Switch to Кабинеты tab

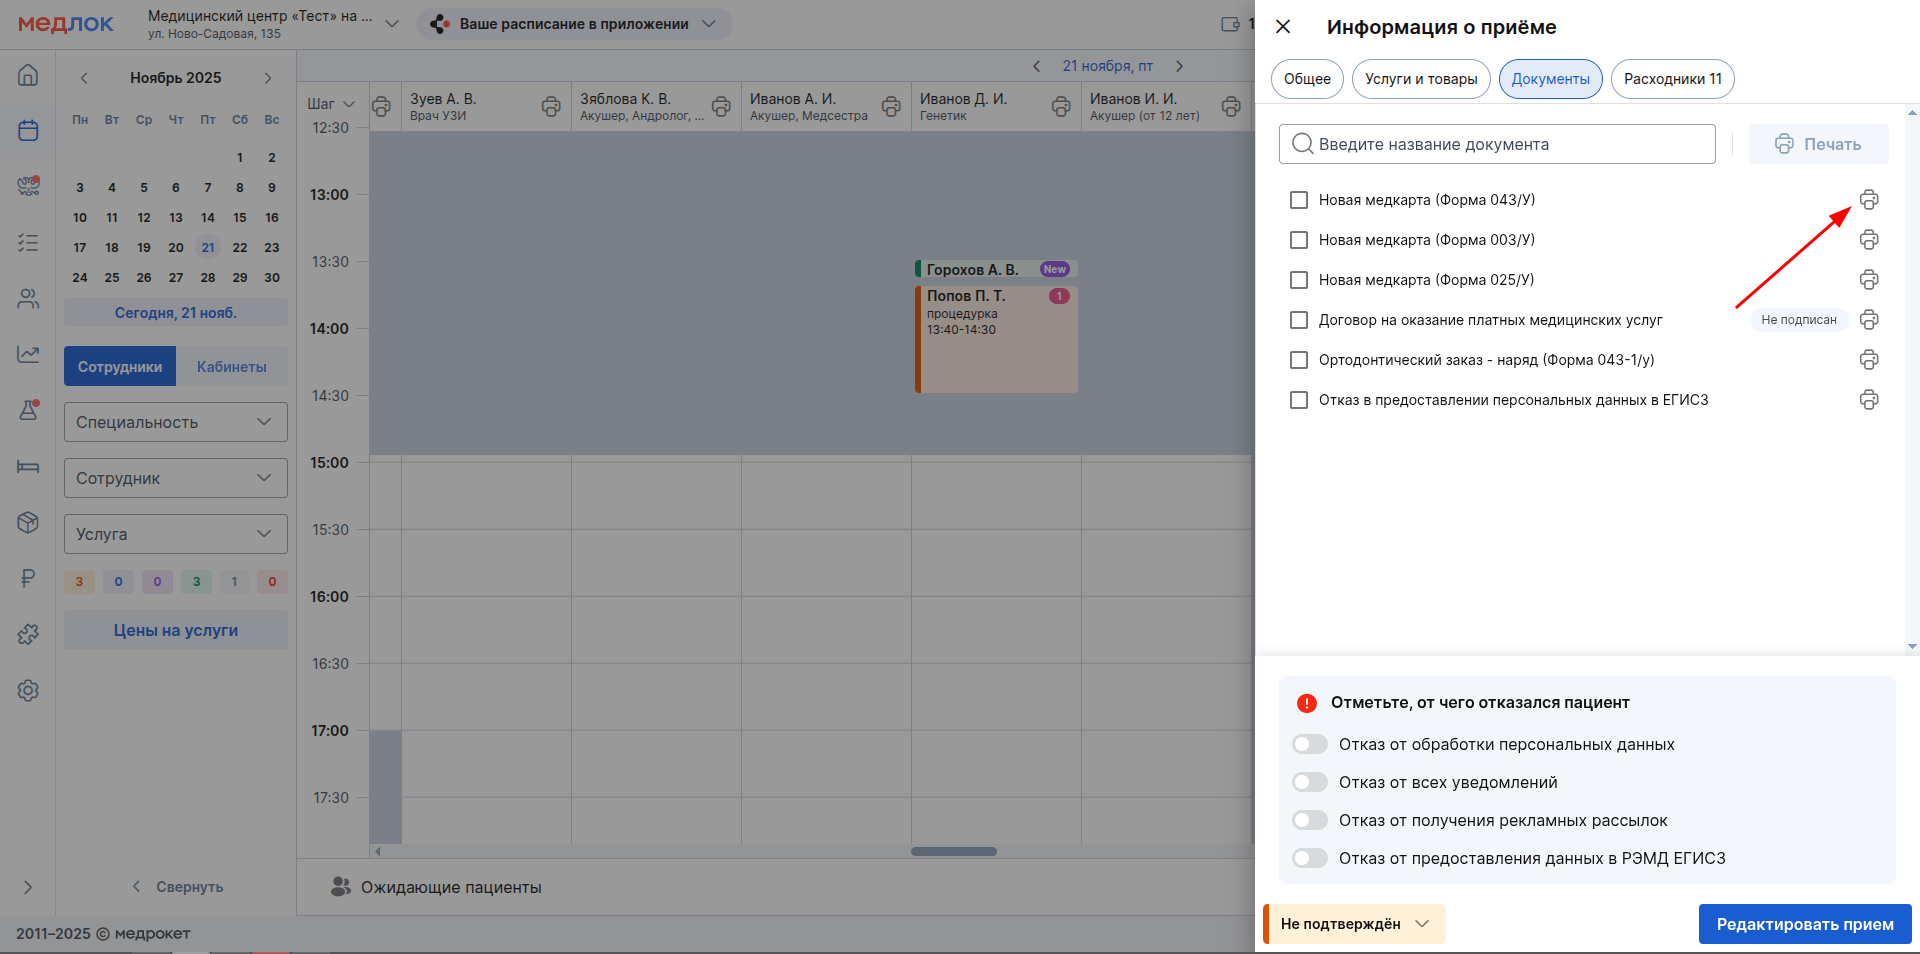pyautogui.click(x=231, y=367)
